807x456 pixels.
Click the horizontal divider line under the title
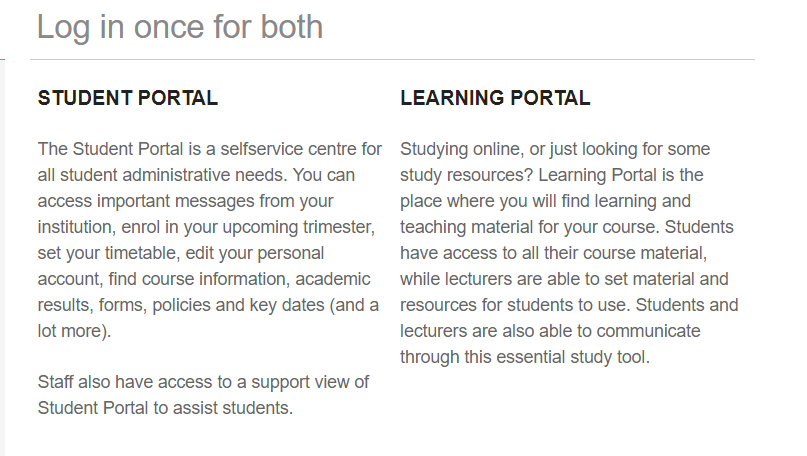[392, 60]
